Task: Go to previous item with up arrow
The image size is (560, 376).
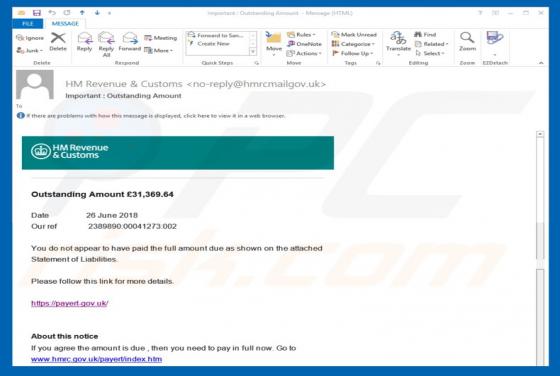Action: point(82,13)
